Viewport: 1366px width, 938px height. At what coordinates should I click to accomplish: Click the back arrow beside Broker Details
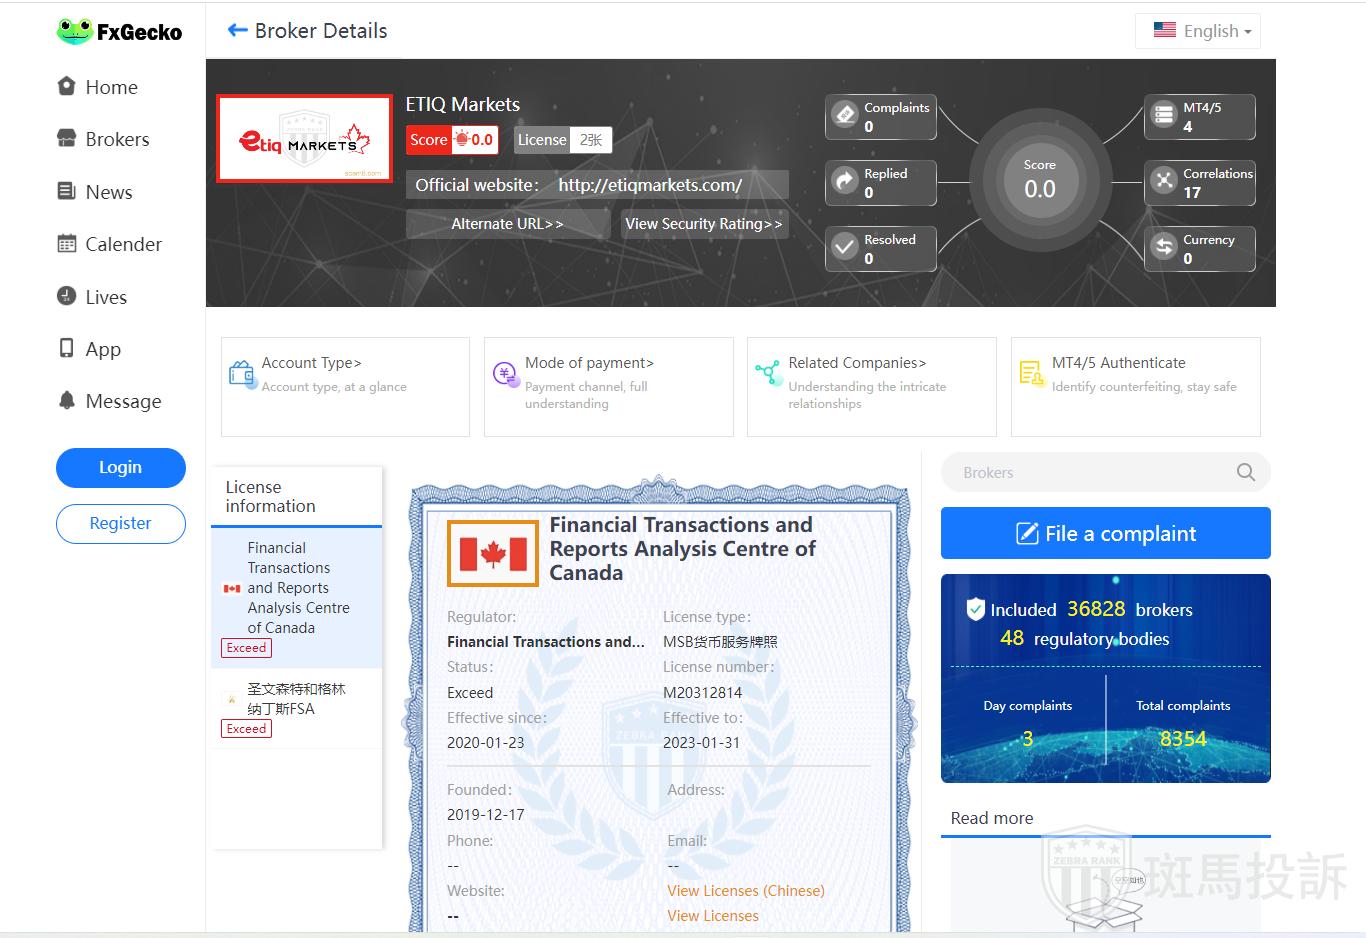[x=237, y=31]
